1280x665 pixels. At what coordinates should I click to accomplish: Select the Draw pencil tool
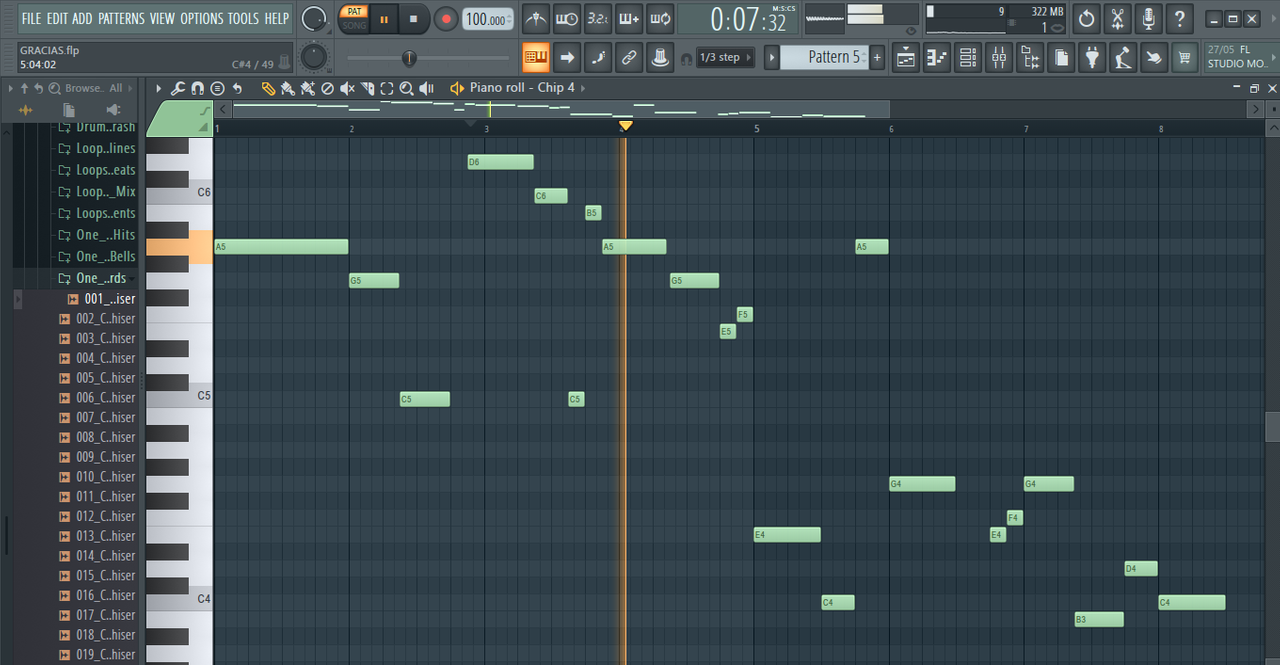268,88
